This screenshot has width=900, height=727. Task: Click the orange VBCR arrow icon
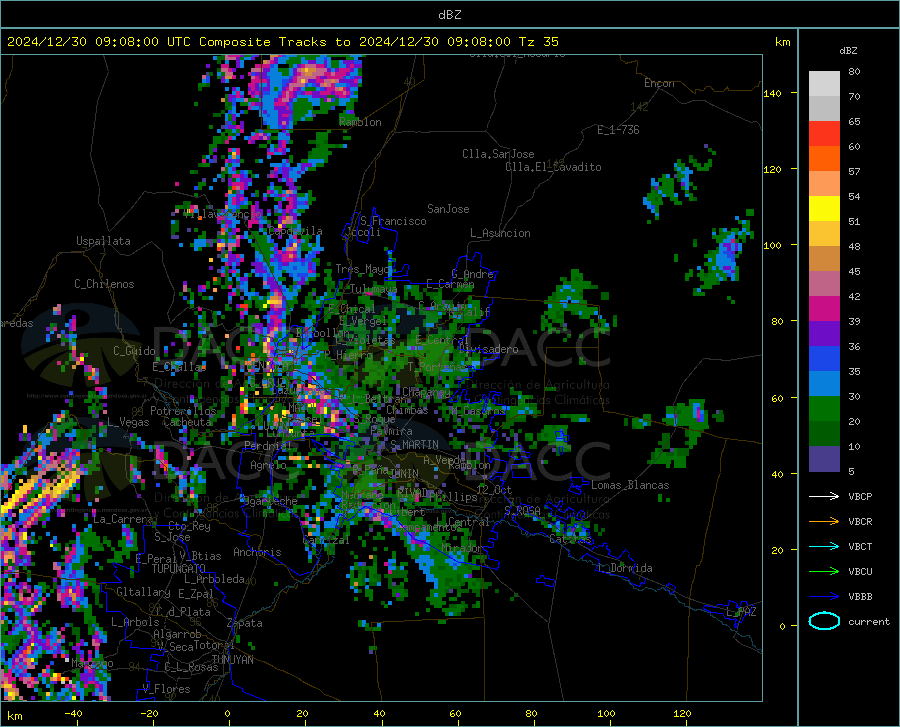[x=824, y=521]
